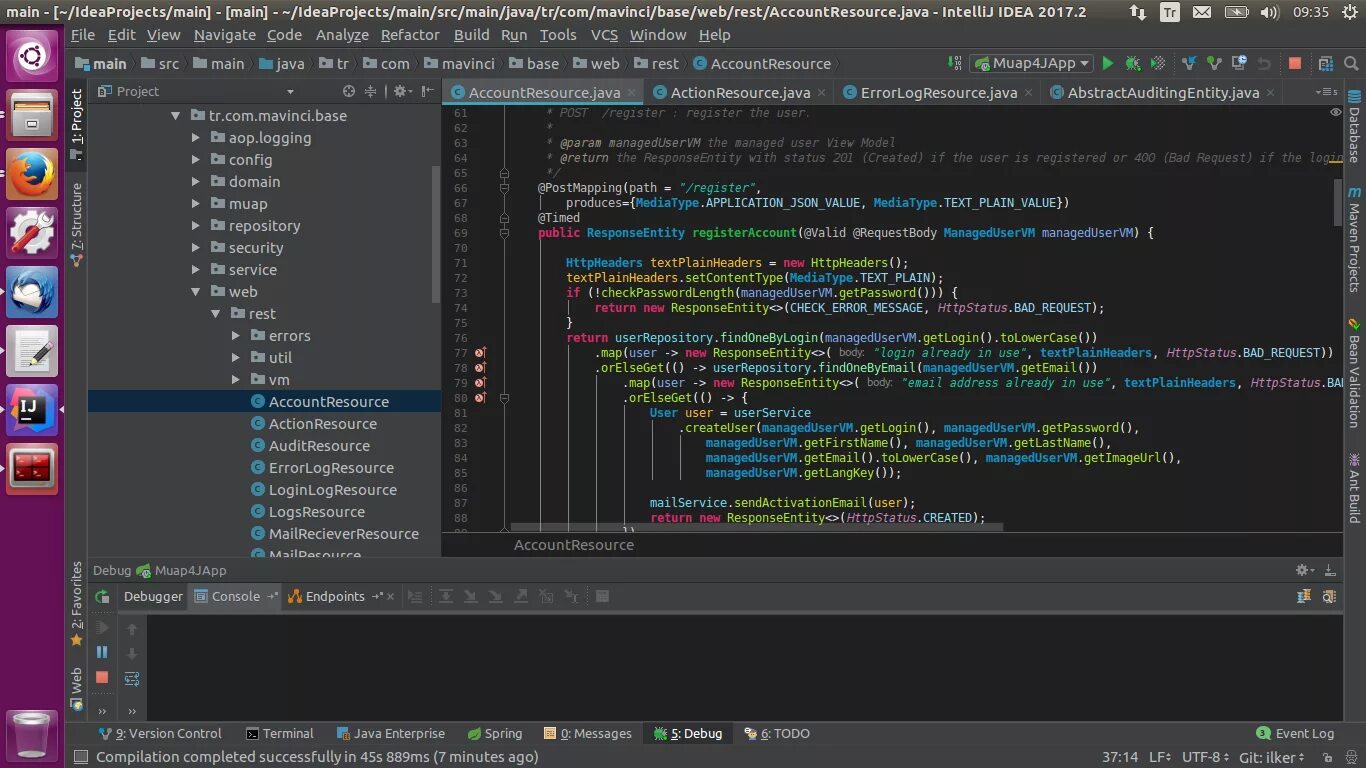Expand the errors folder
The image size is (1366, 768).
point(236,336)
